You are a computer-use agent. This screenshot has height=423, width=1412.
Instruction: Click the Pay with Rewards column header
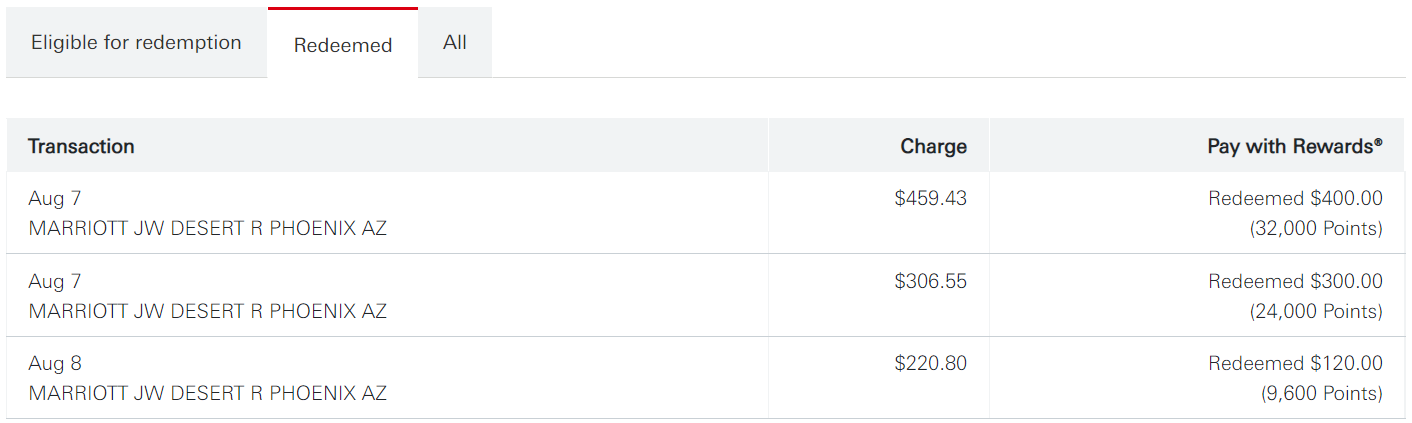[1294, 146]
